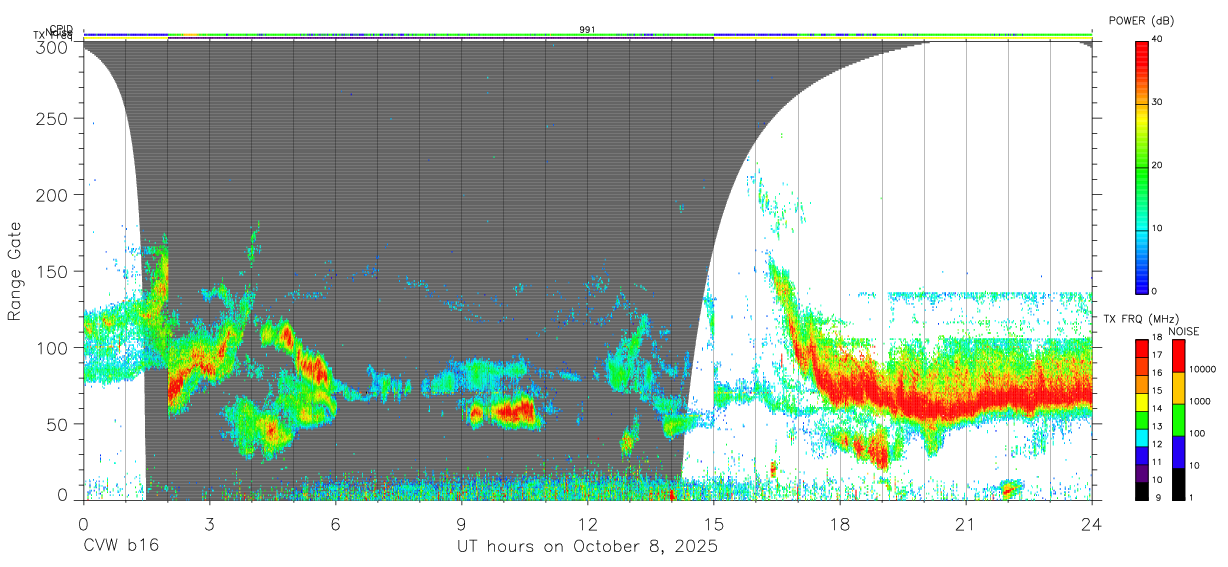Screen dimensions: 1228x567
Task: Click the 40 label on the POWER scale
Action: coord(1158,40)
